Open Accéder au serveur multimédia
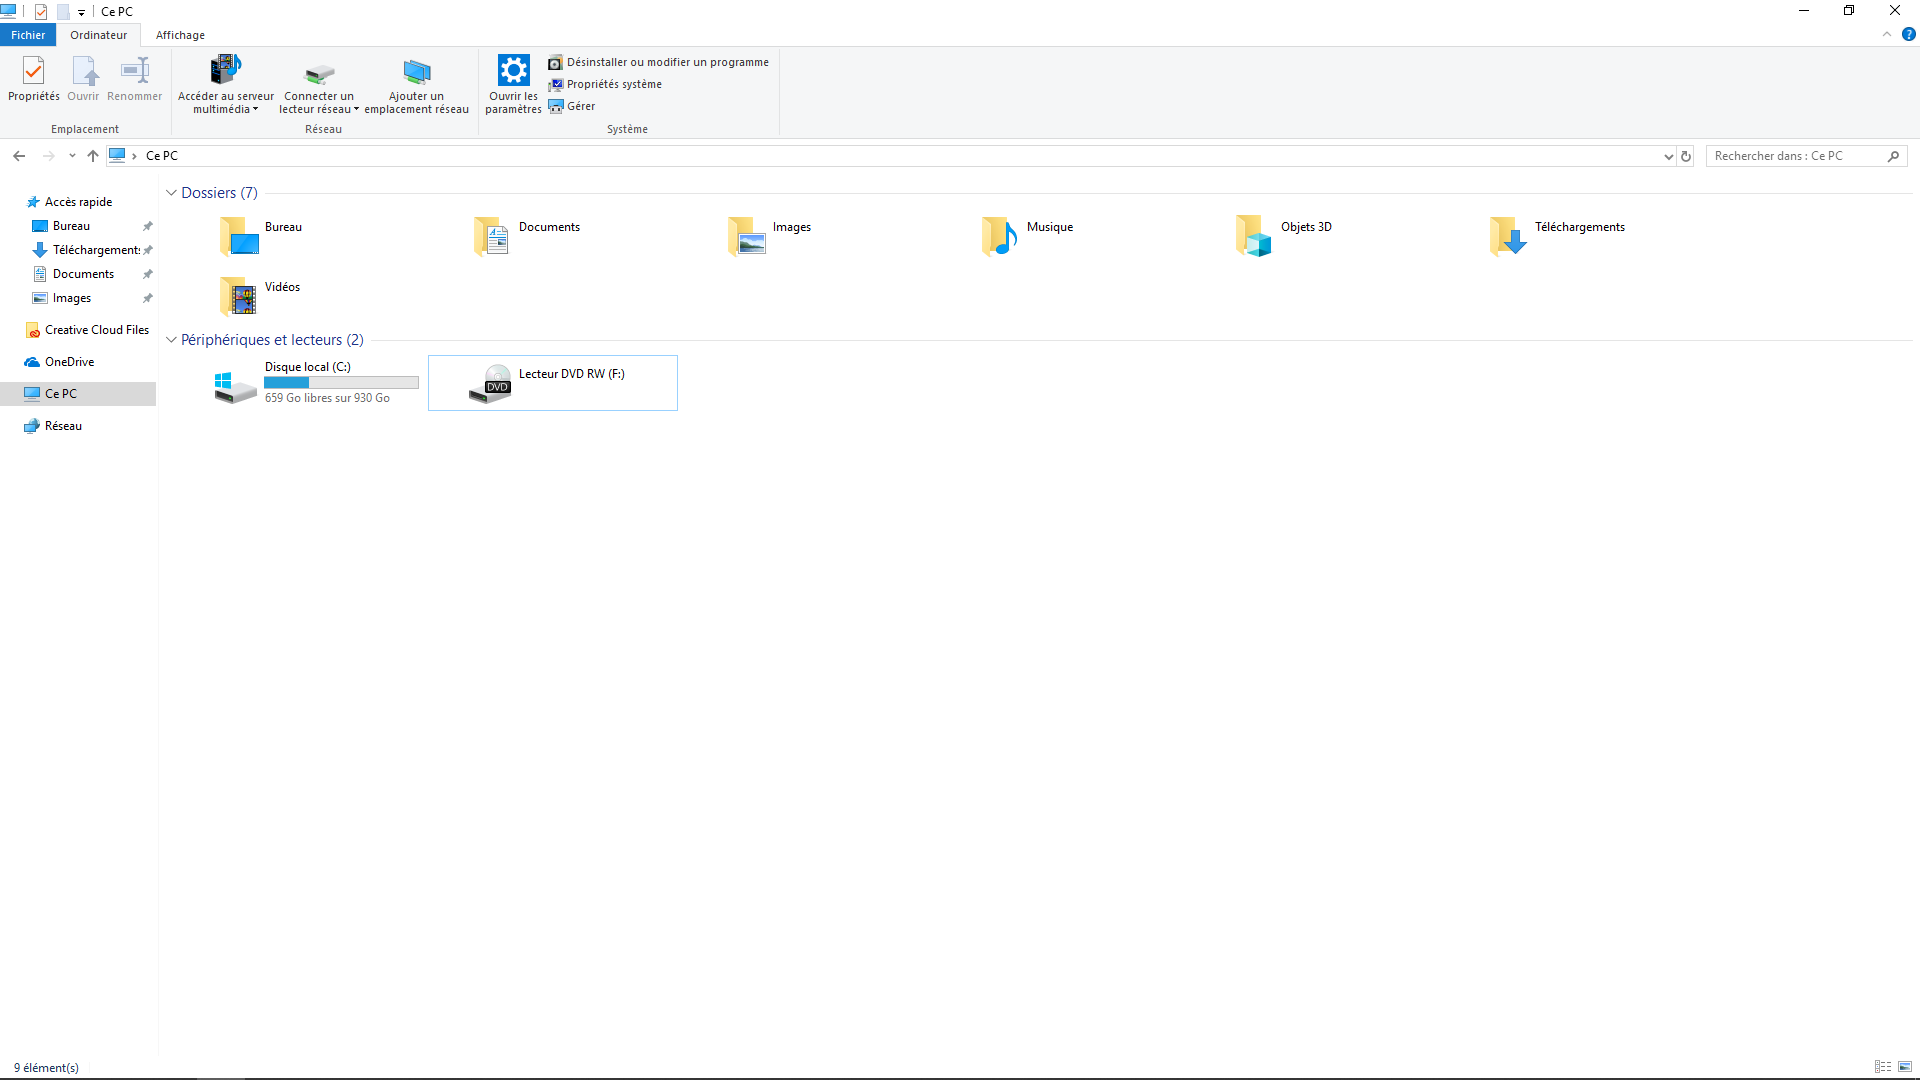The width and height of the screenshot is (1920, 1080). pos(225,72)
